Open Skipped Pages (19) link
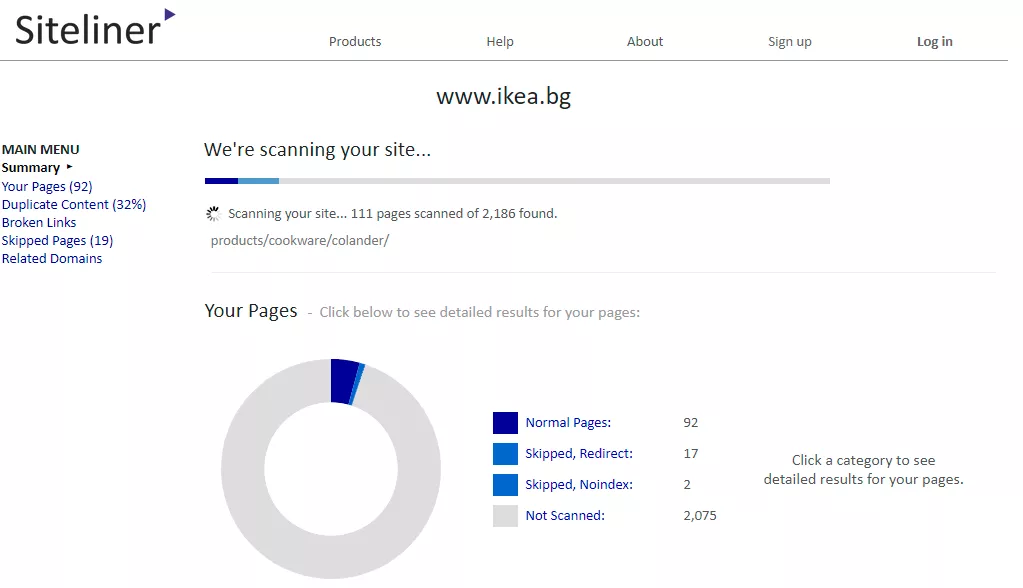Image resolution: width=1023 pixels, height=588 pixels. [57, 240]
